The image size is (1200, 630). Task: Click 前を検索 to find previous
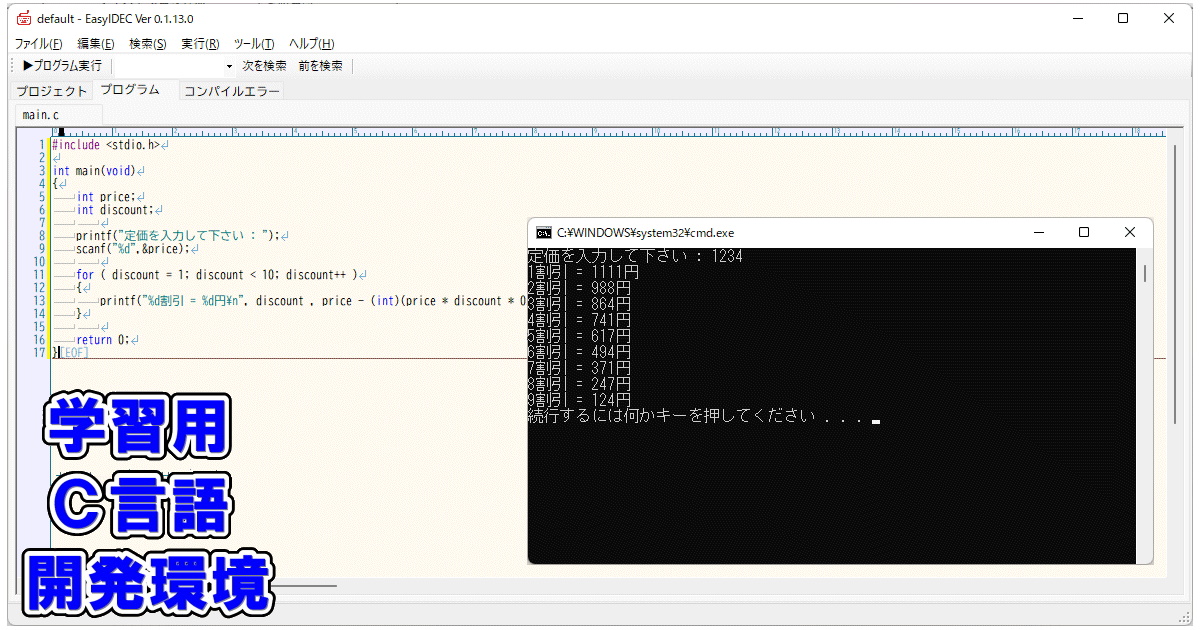(x=320, y=66)
